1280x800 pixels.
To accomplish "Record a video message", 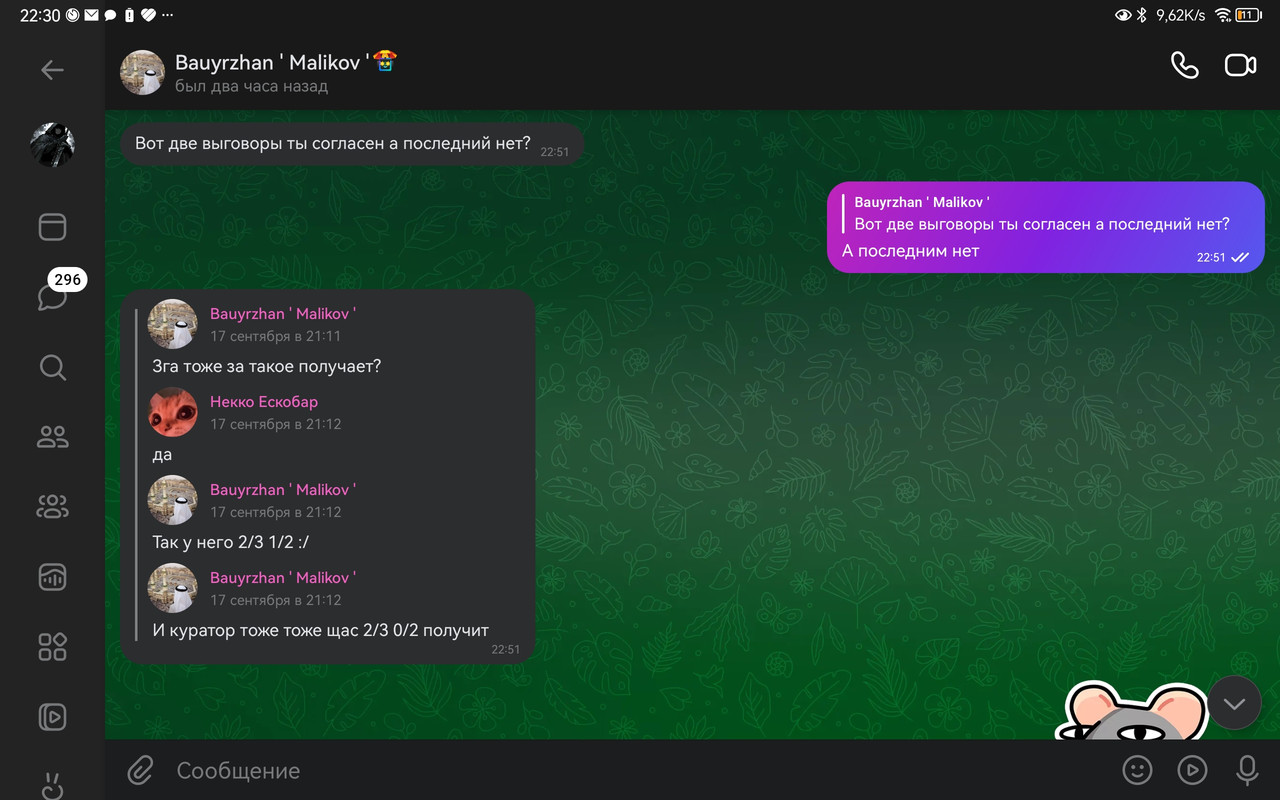I will point(1191,769).
